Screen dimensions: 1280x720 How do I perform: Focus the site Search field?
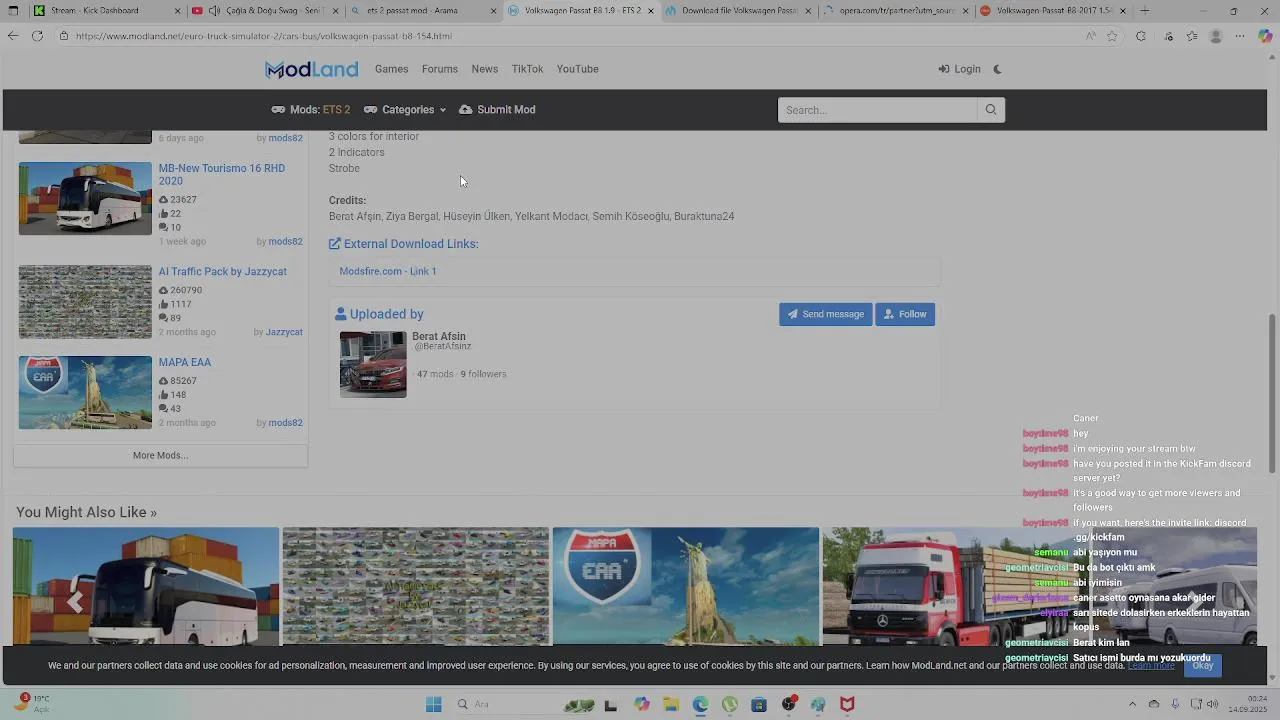coord(877,110)
